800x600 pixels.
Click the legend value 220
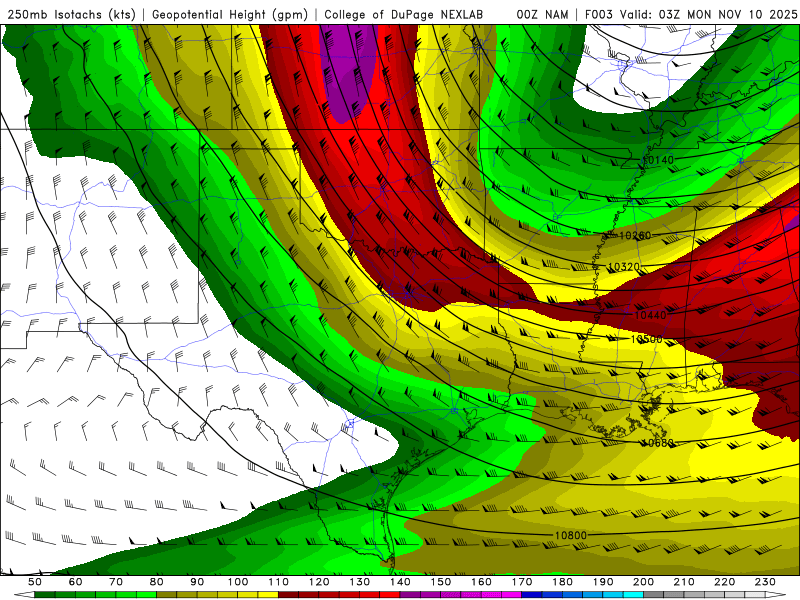click(x=724, y=582)
